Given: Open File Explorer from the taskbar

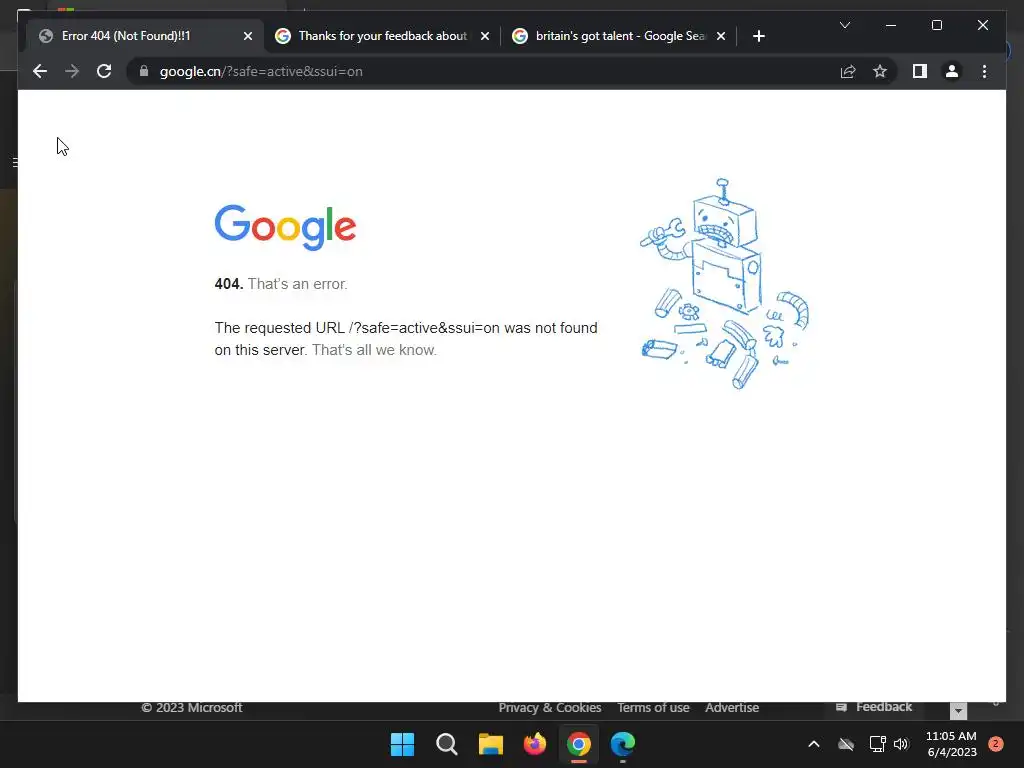Looking at the screenshot, I should (490, 744).
